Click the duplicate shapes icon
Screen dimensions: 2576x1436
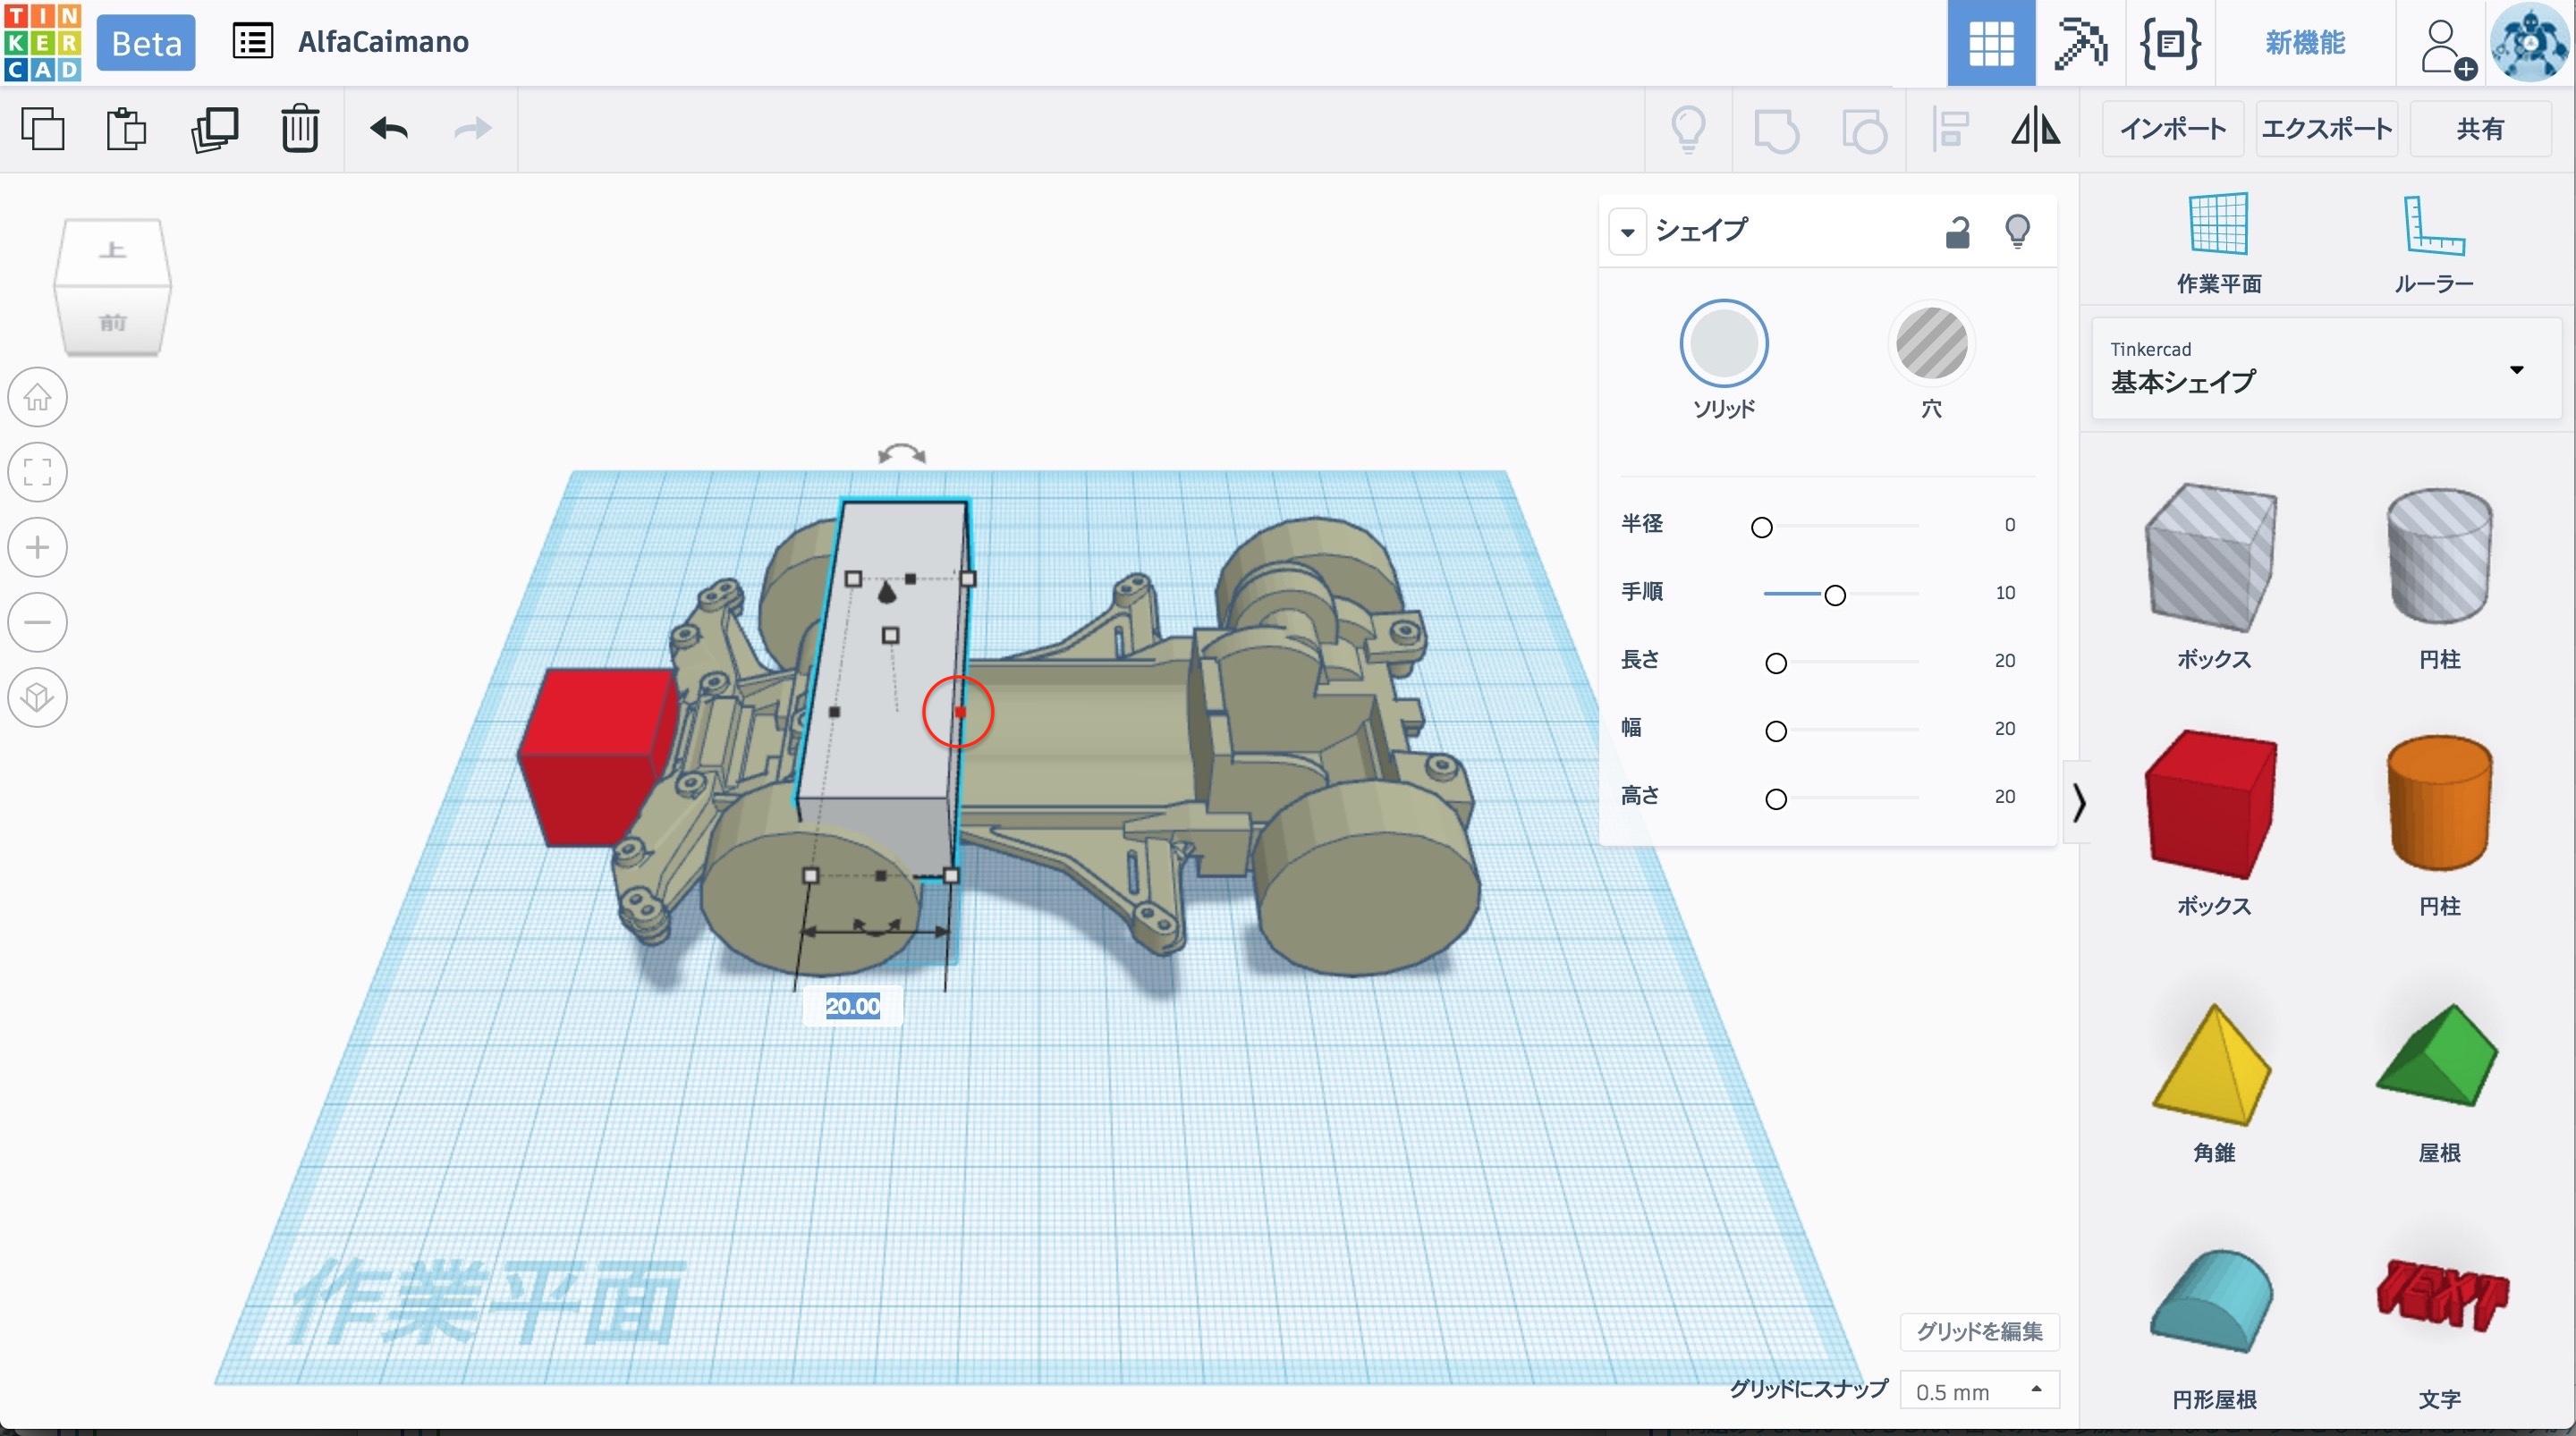tap(214, 129)
